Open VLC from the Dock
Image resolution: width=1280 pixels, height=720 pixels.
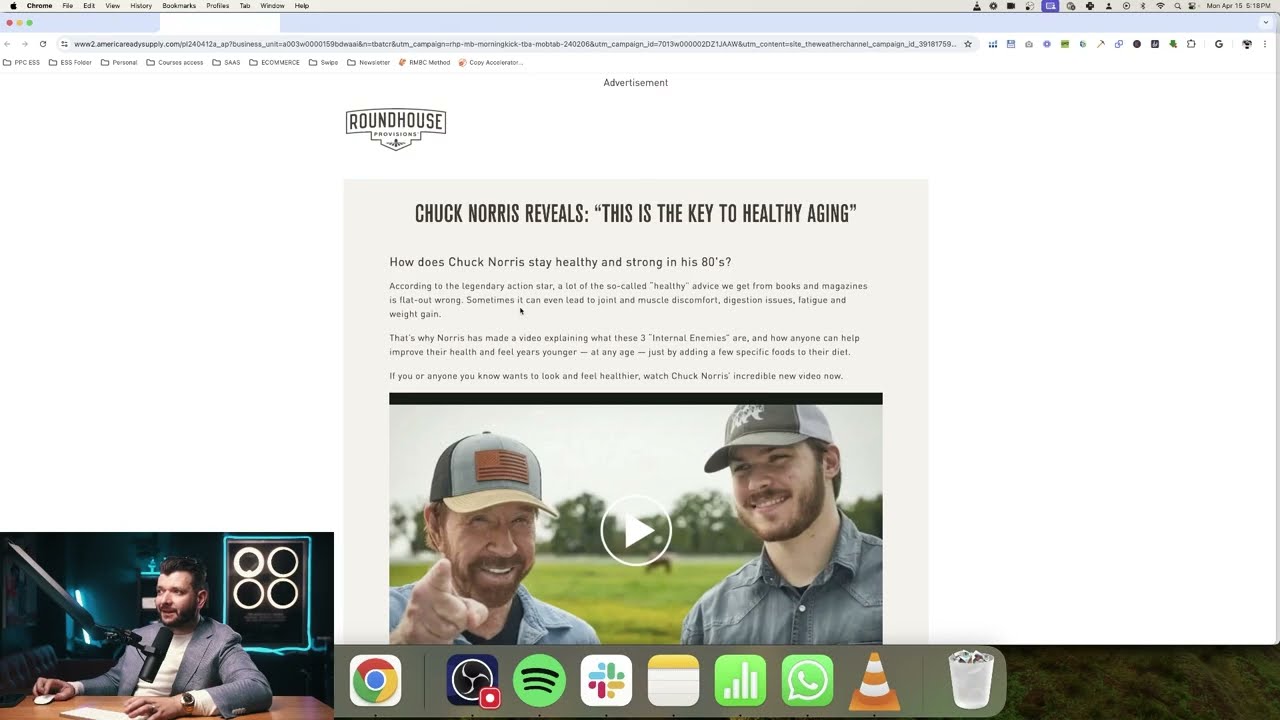pyautogui.click(x=874, y=681)
